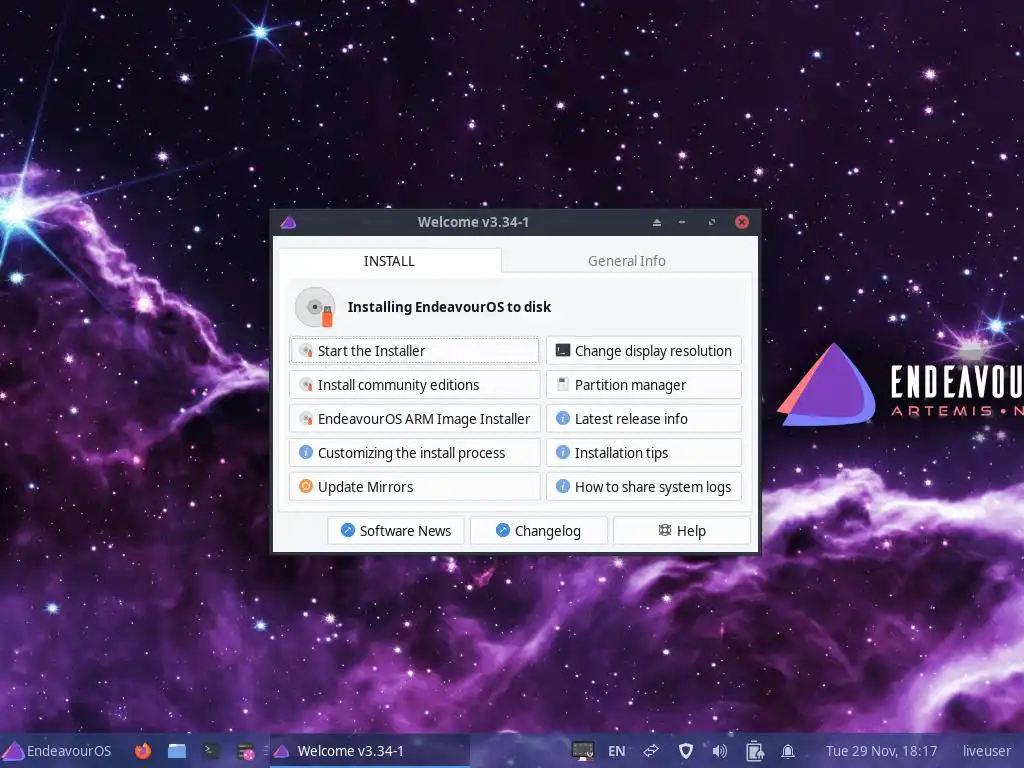Open the volume control tray icon

[x=719, y=751]
